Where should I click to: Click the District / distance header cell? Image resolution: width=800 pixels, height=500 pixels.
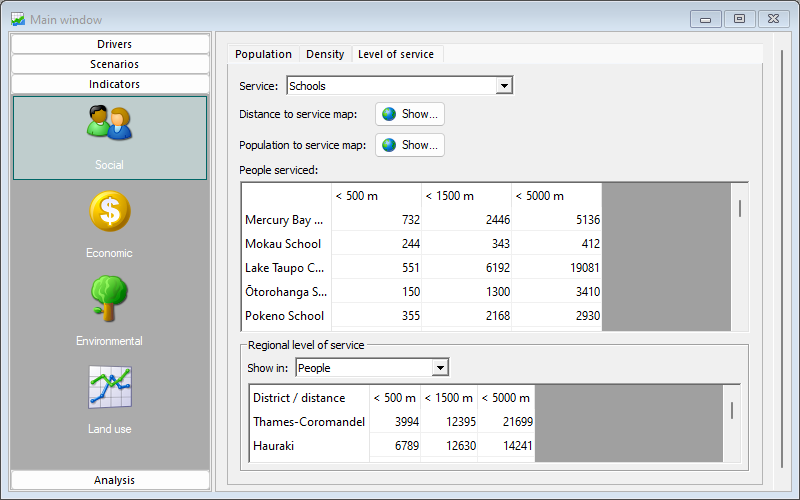(310, 398)
